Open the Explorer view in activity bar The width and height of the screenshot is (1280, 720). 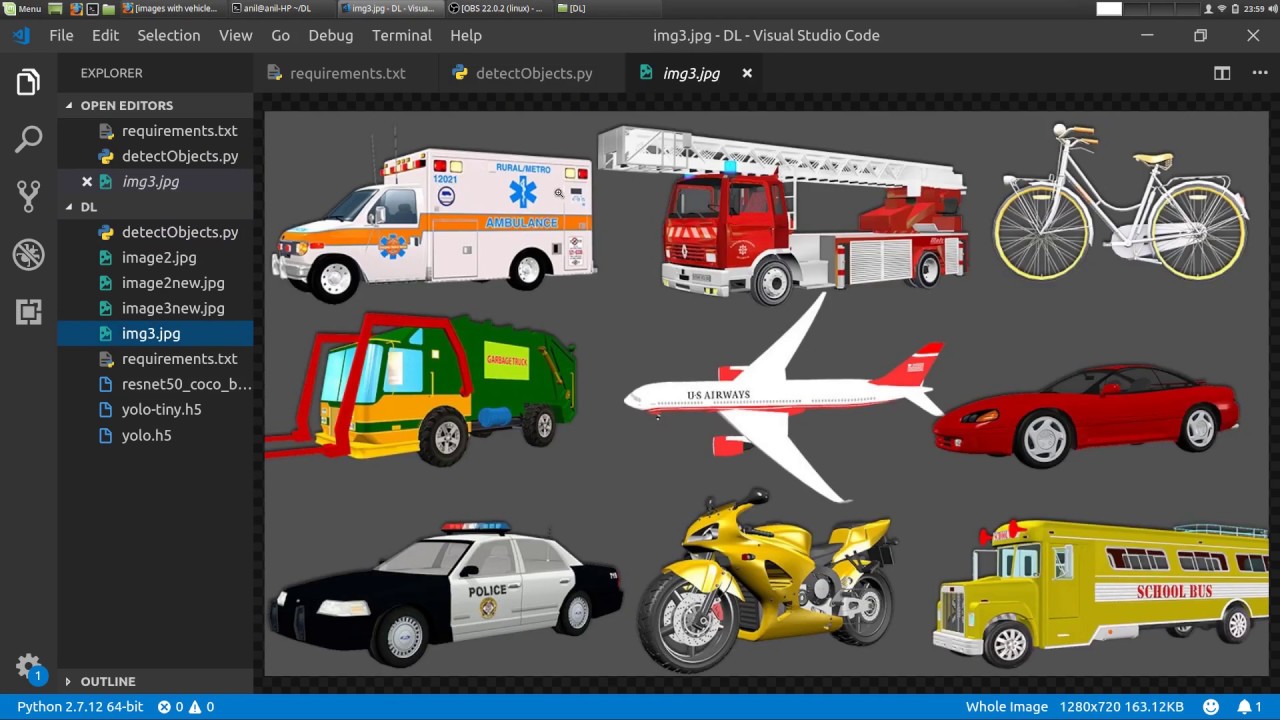coord(28,82)
